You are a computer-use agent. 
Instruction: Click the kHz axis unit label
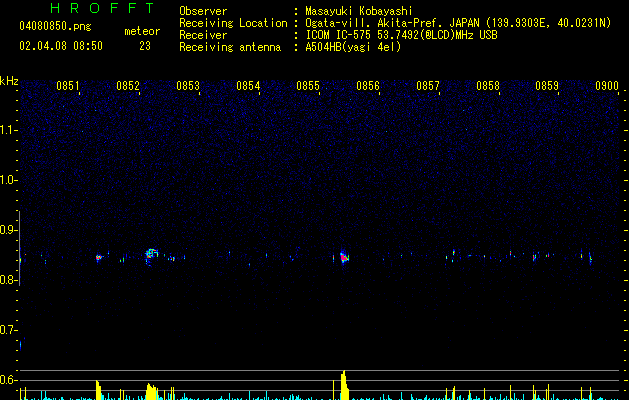[x=9, y=81]
